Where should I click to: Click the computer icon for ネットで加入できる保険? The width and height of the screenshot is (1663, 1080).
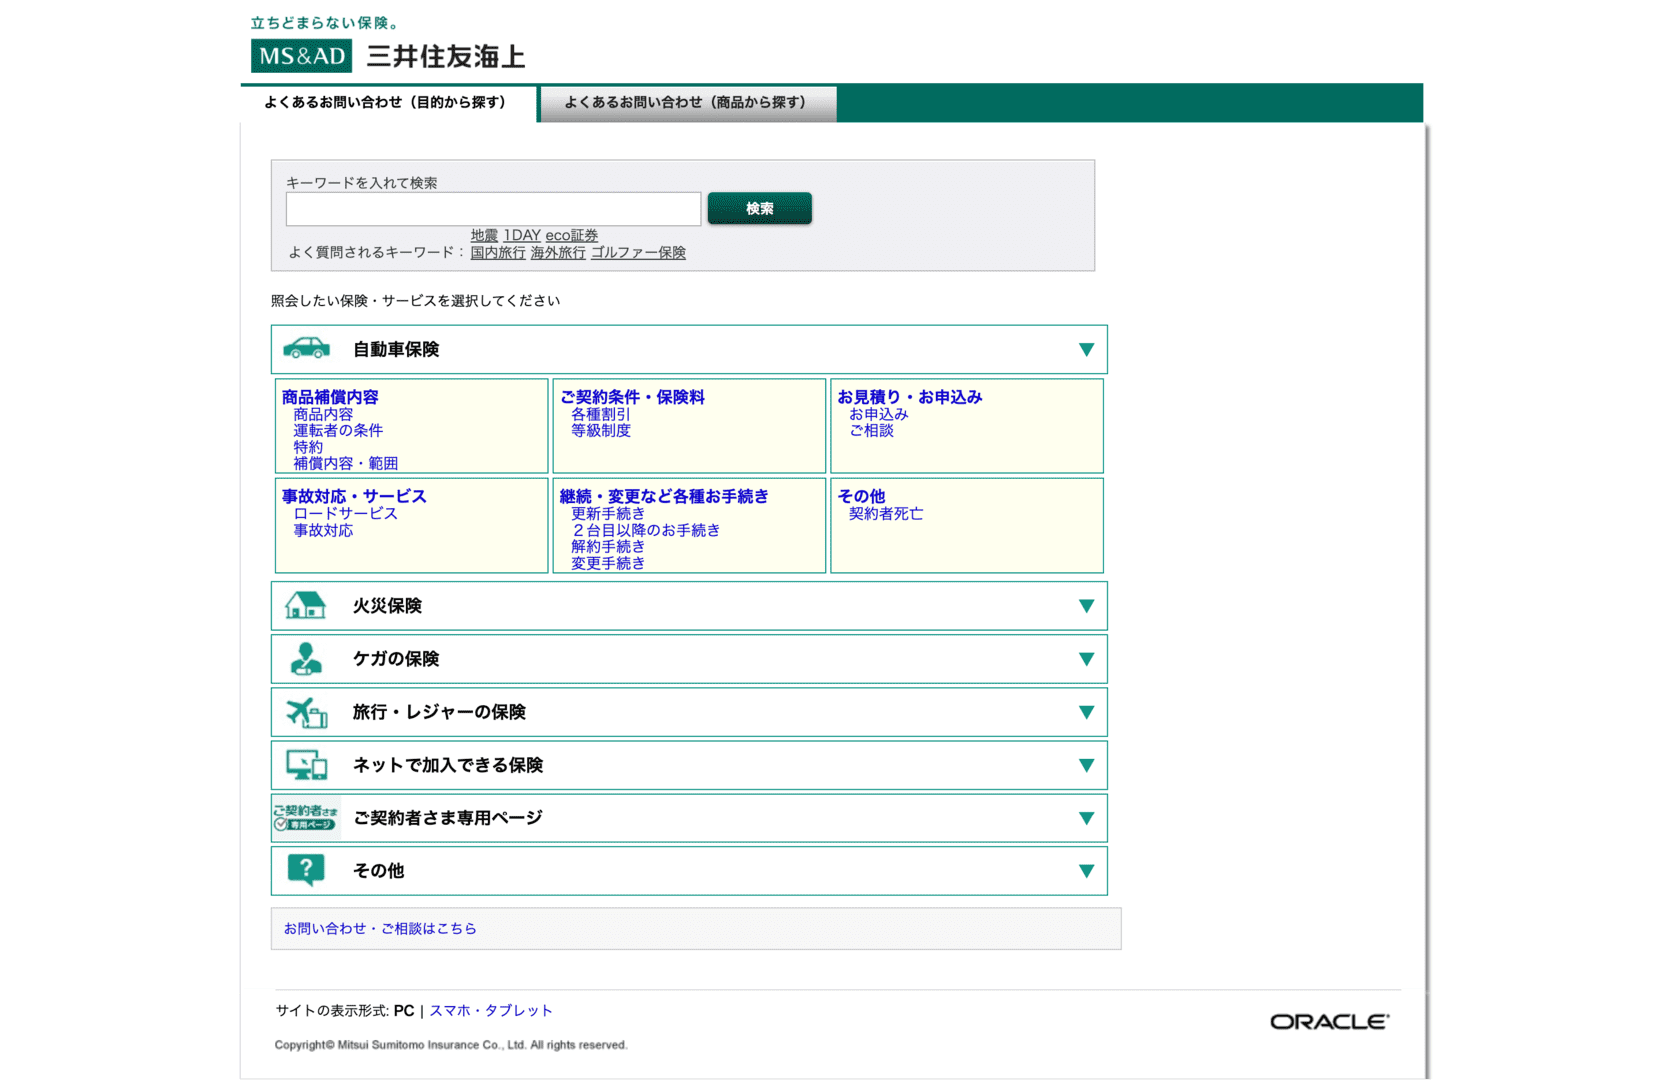(x=306, y=765)
